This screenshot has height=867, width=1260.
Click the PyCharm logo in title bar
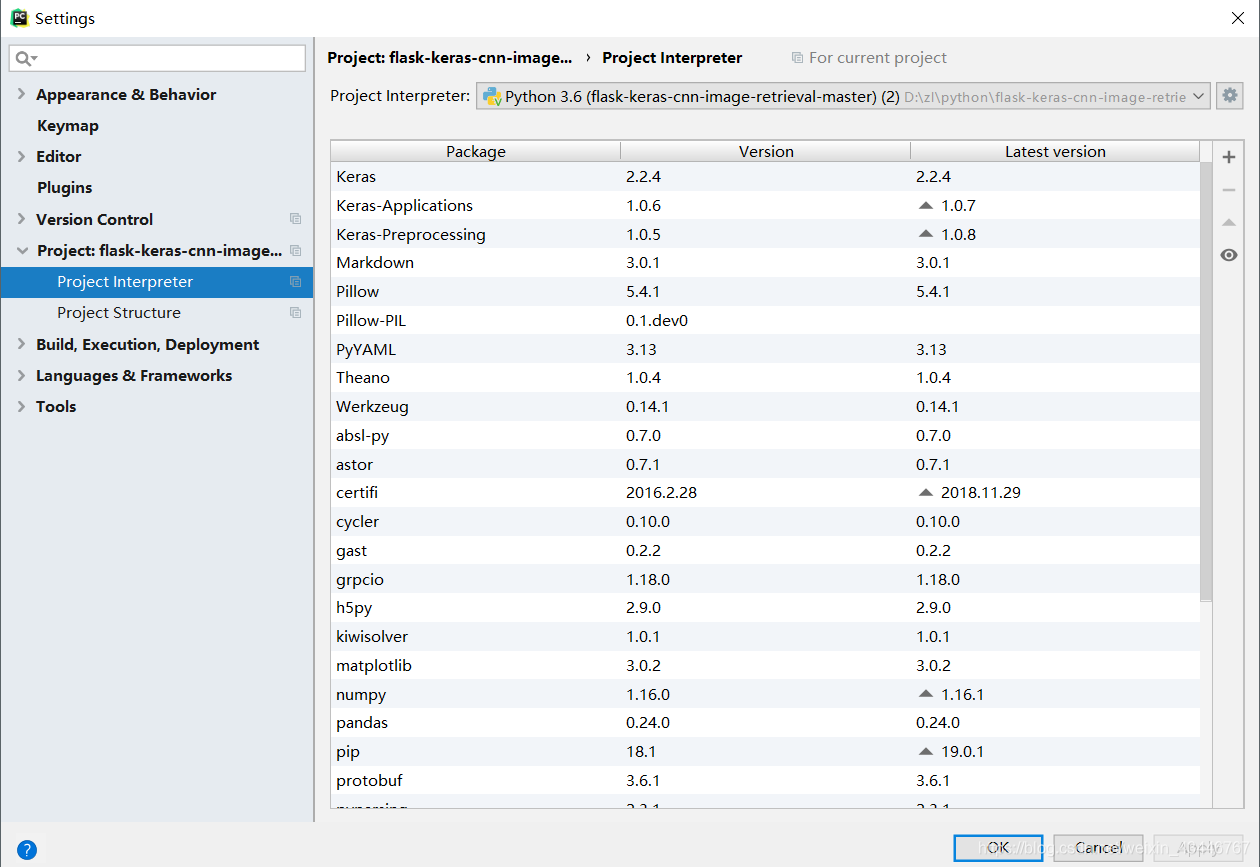click(19, 18)
